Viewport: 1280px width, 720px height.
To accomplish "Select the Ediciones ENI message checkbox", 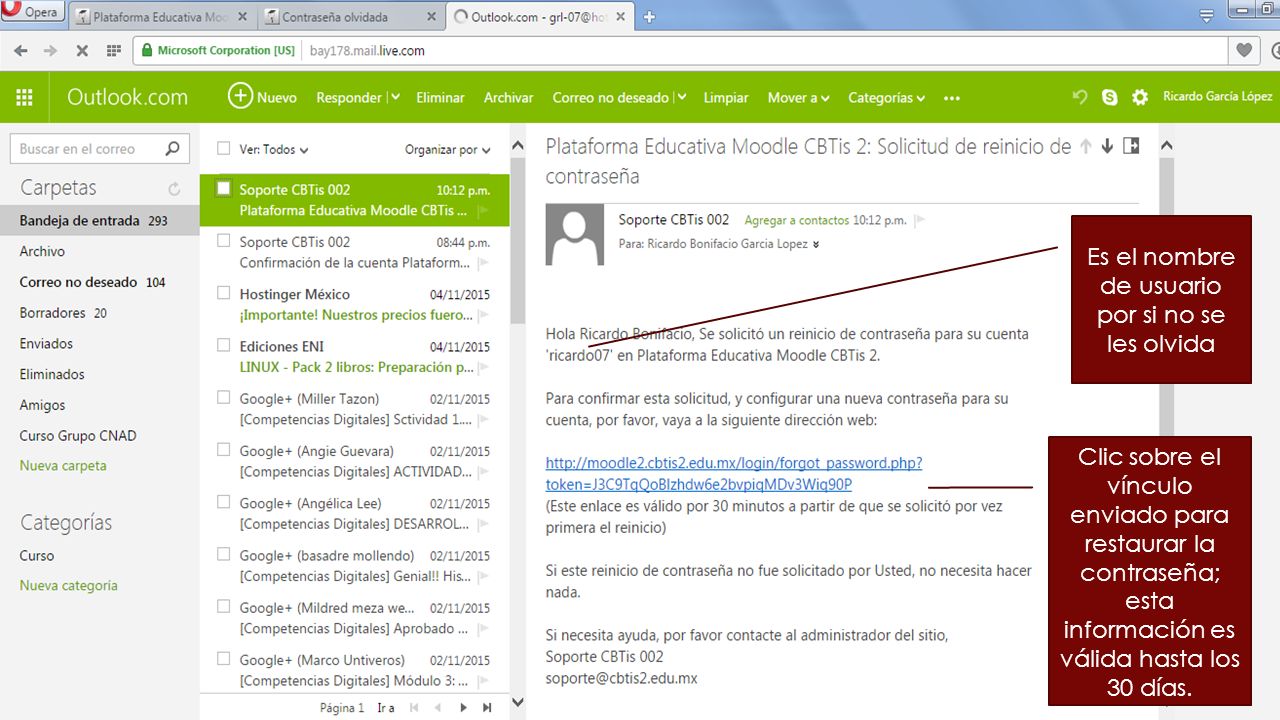I will click(x=224, y=345).
